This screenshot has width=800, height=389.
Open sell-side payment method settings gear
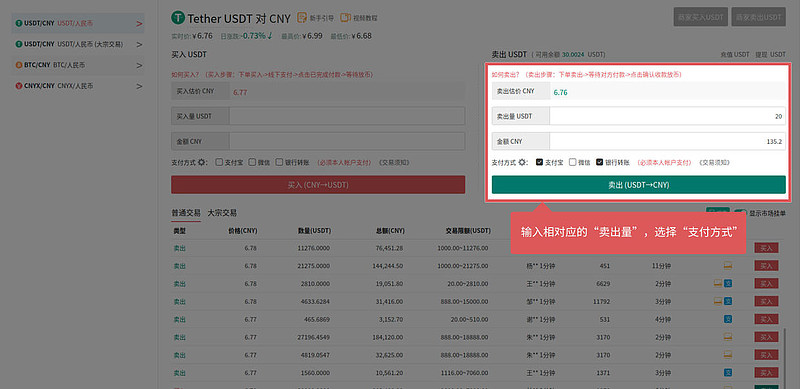[x=522, y=163]
